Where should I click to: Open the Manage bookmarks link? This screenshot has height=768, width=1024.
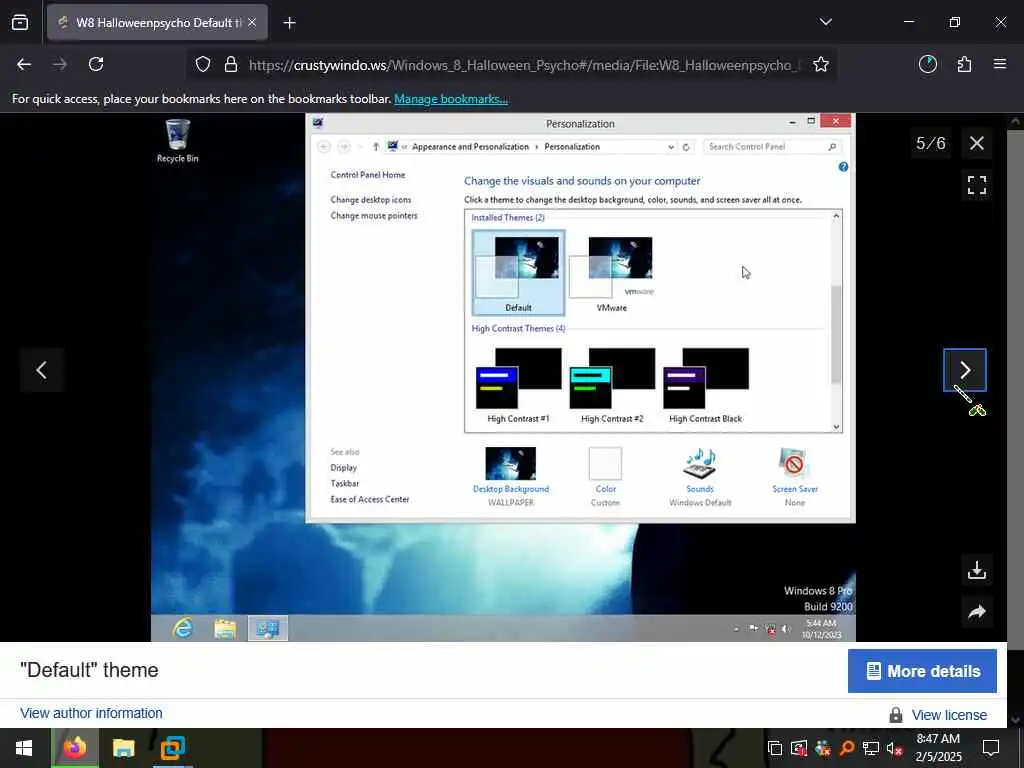pyautogui.click(x=451, y=99)
